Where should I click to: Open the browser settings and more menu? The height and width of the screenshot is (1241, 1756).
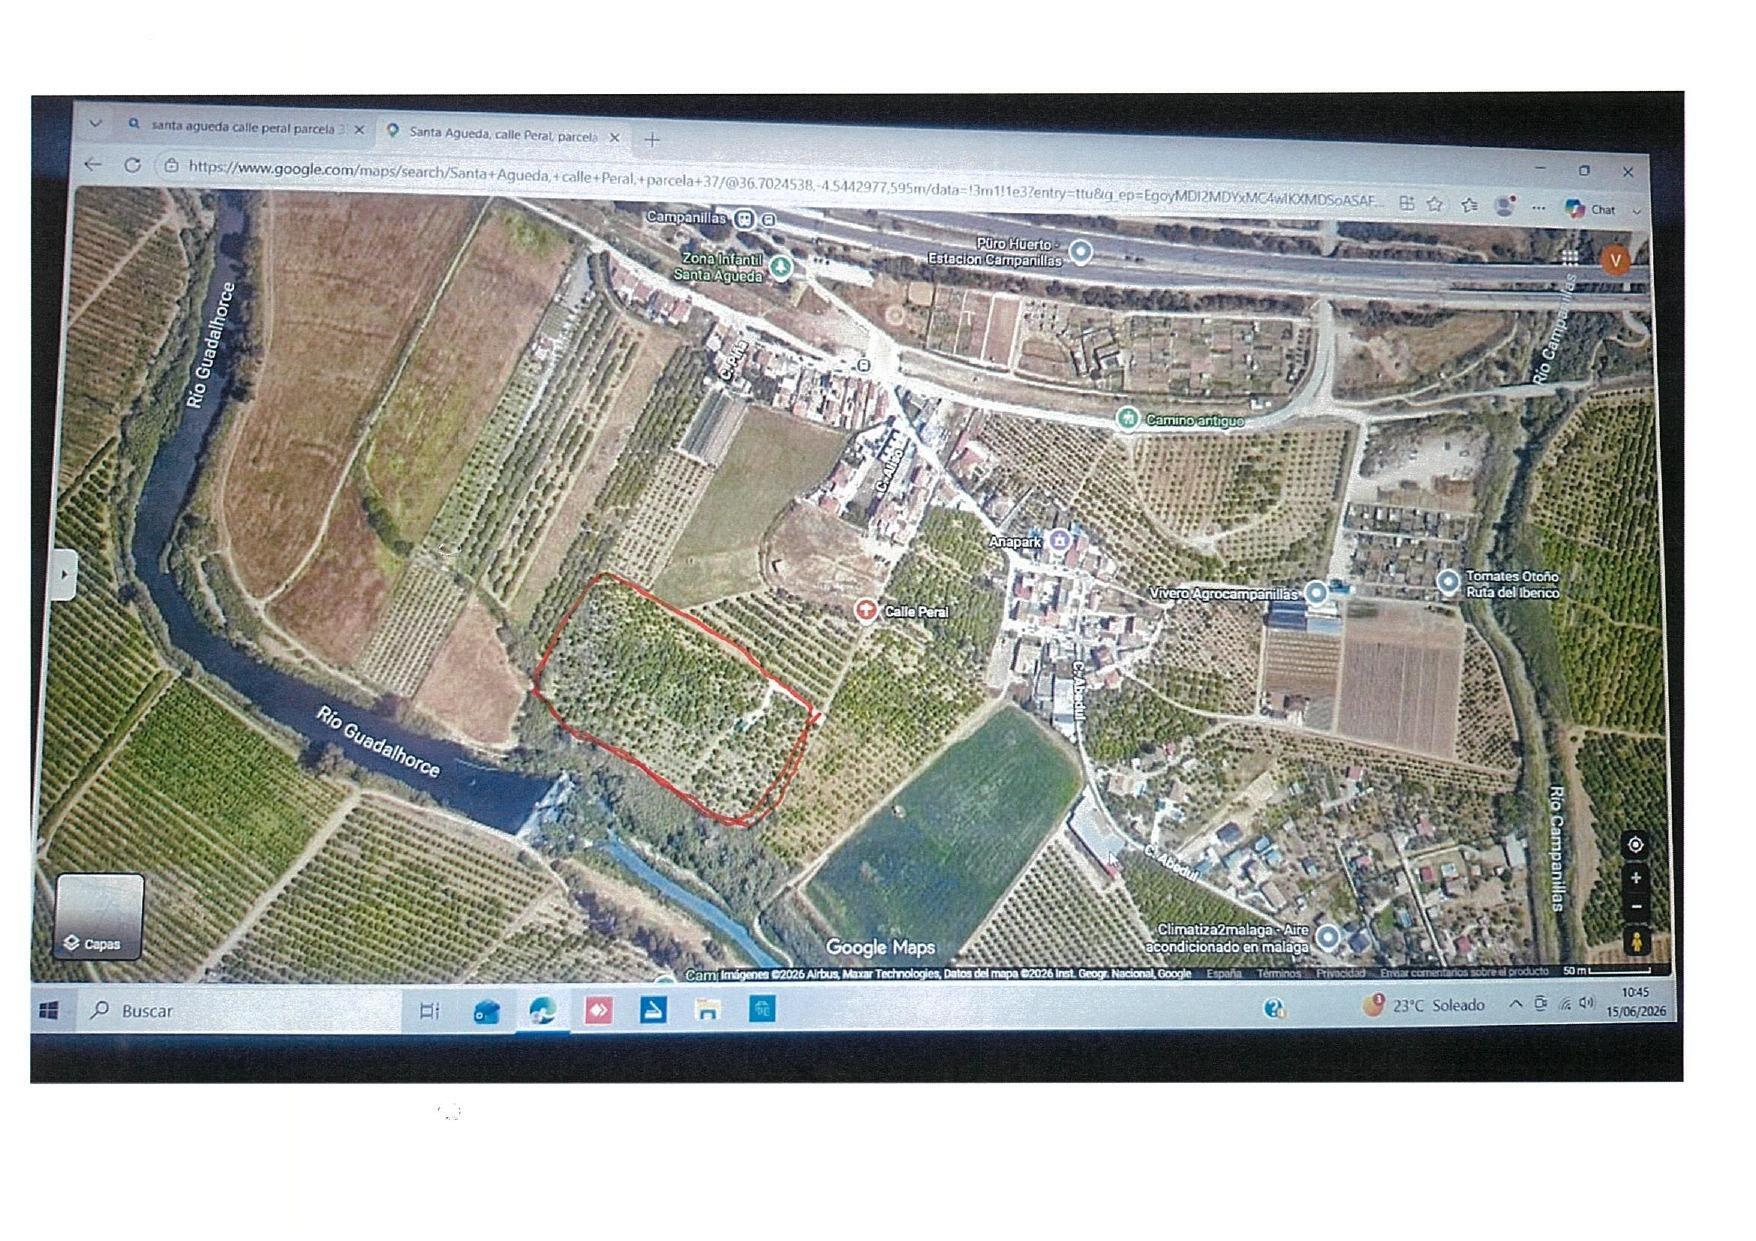click(1539, 208)
